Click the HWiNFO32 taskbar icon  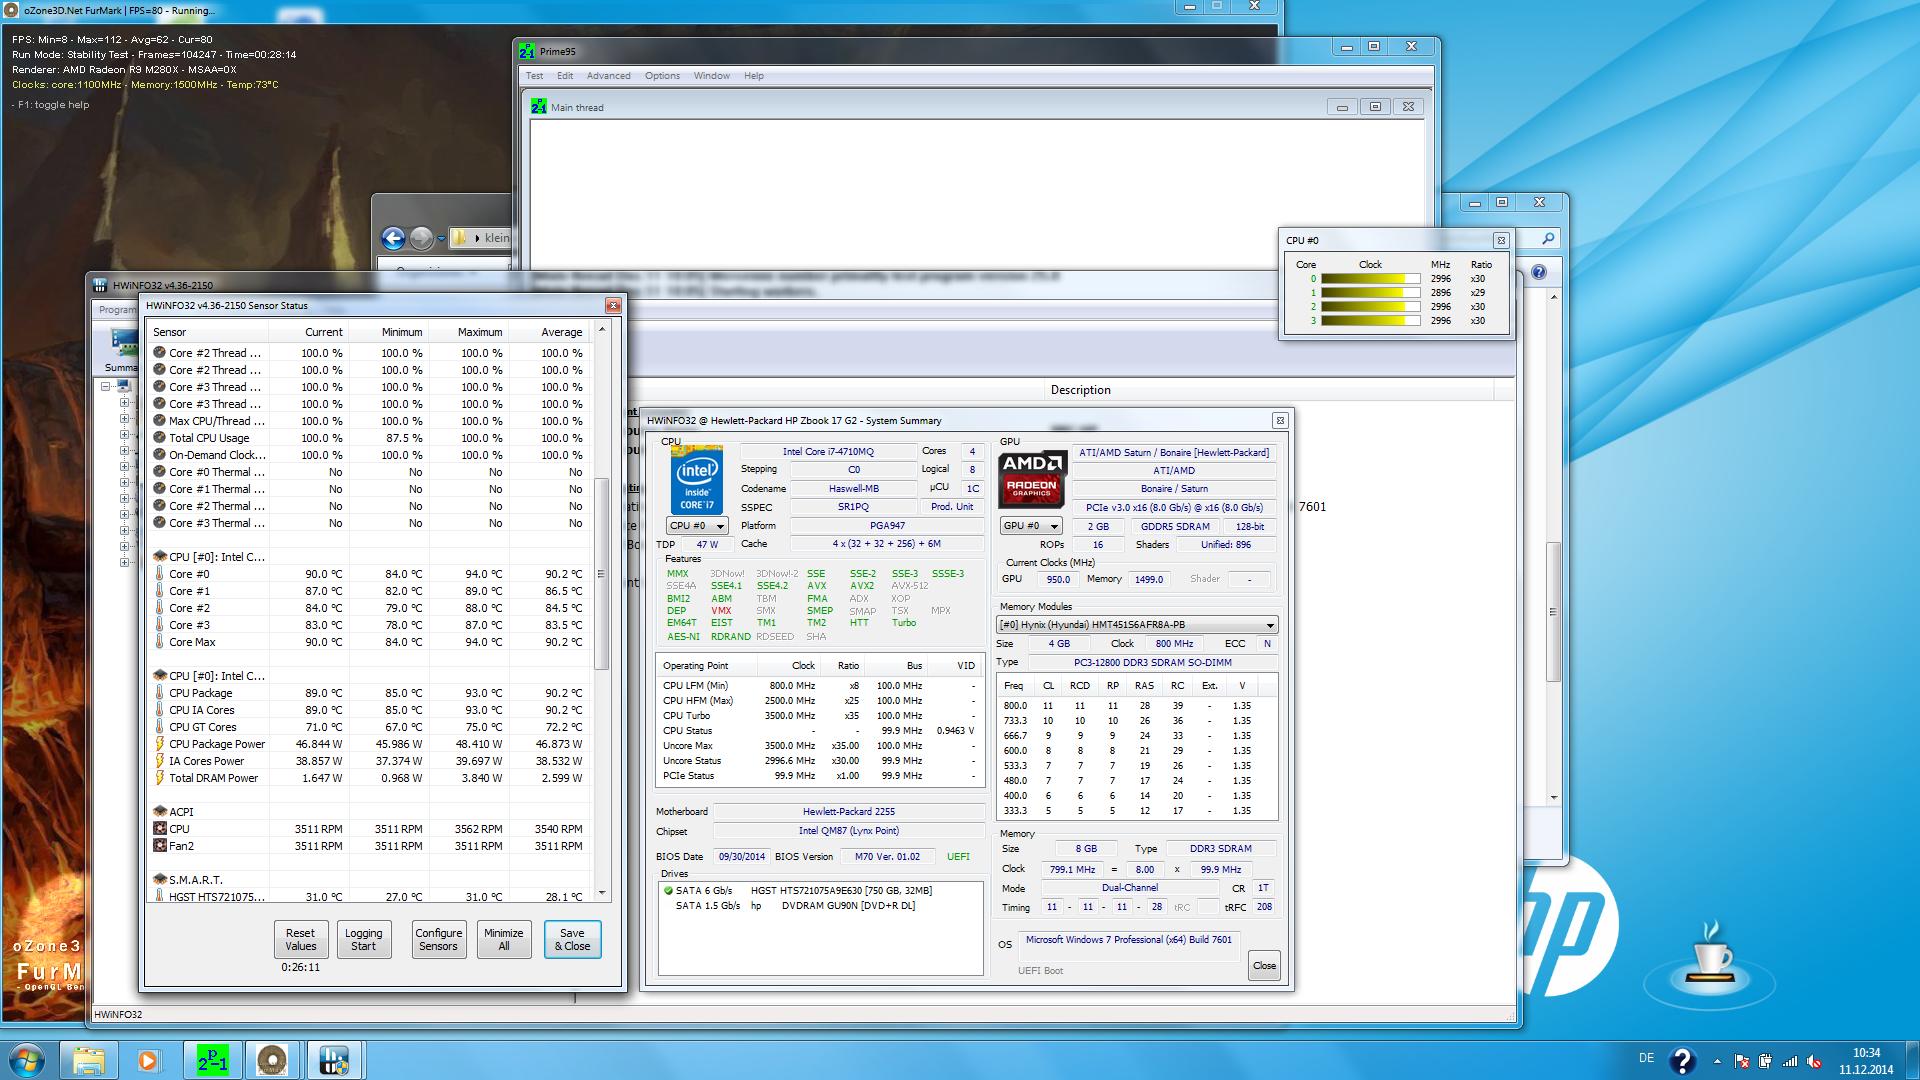333,1060
